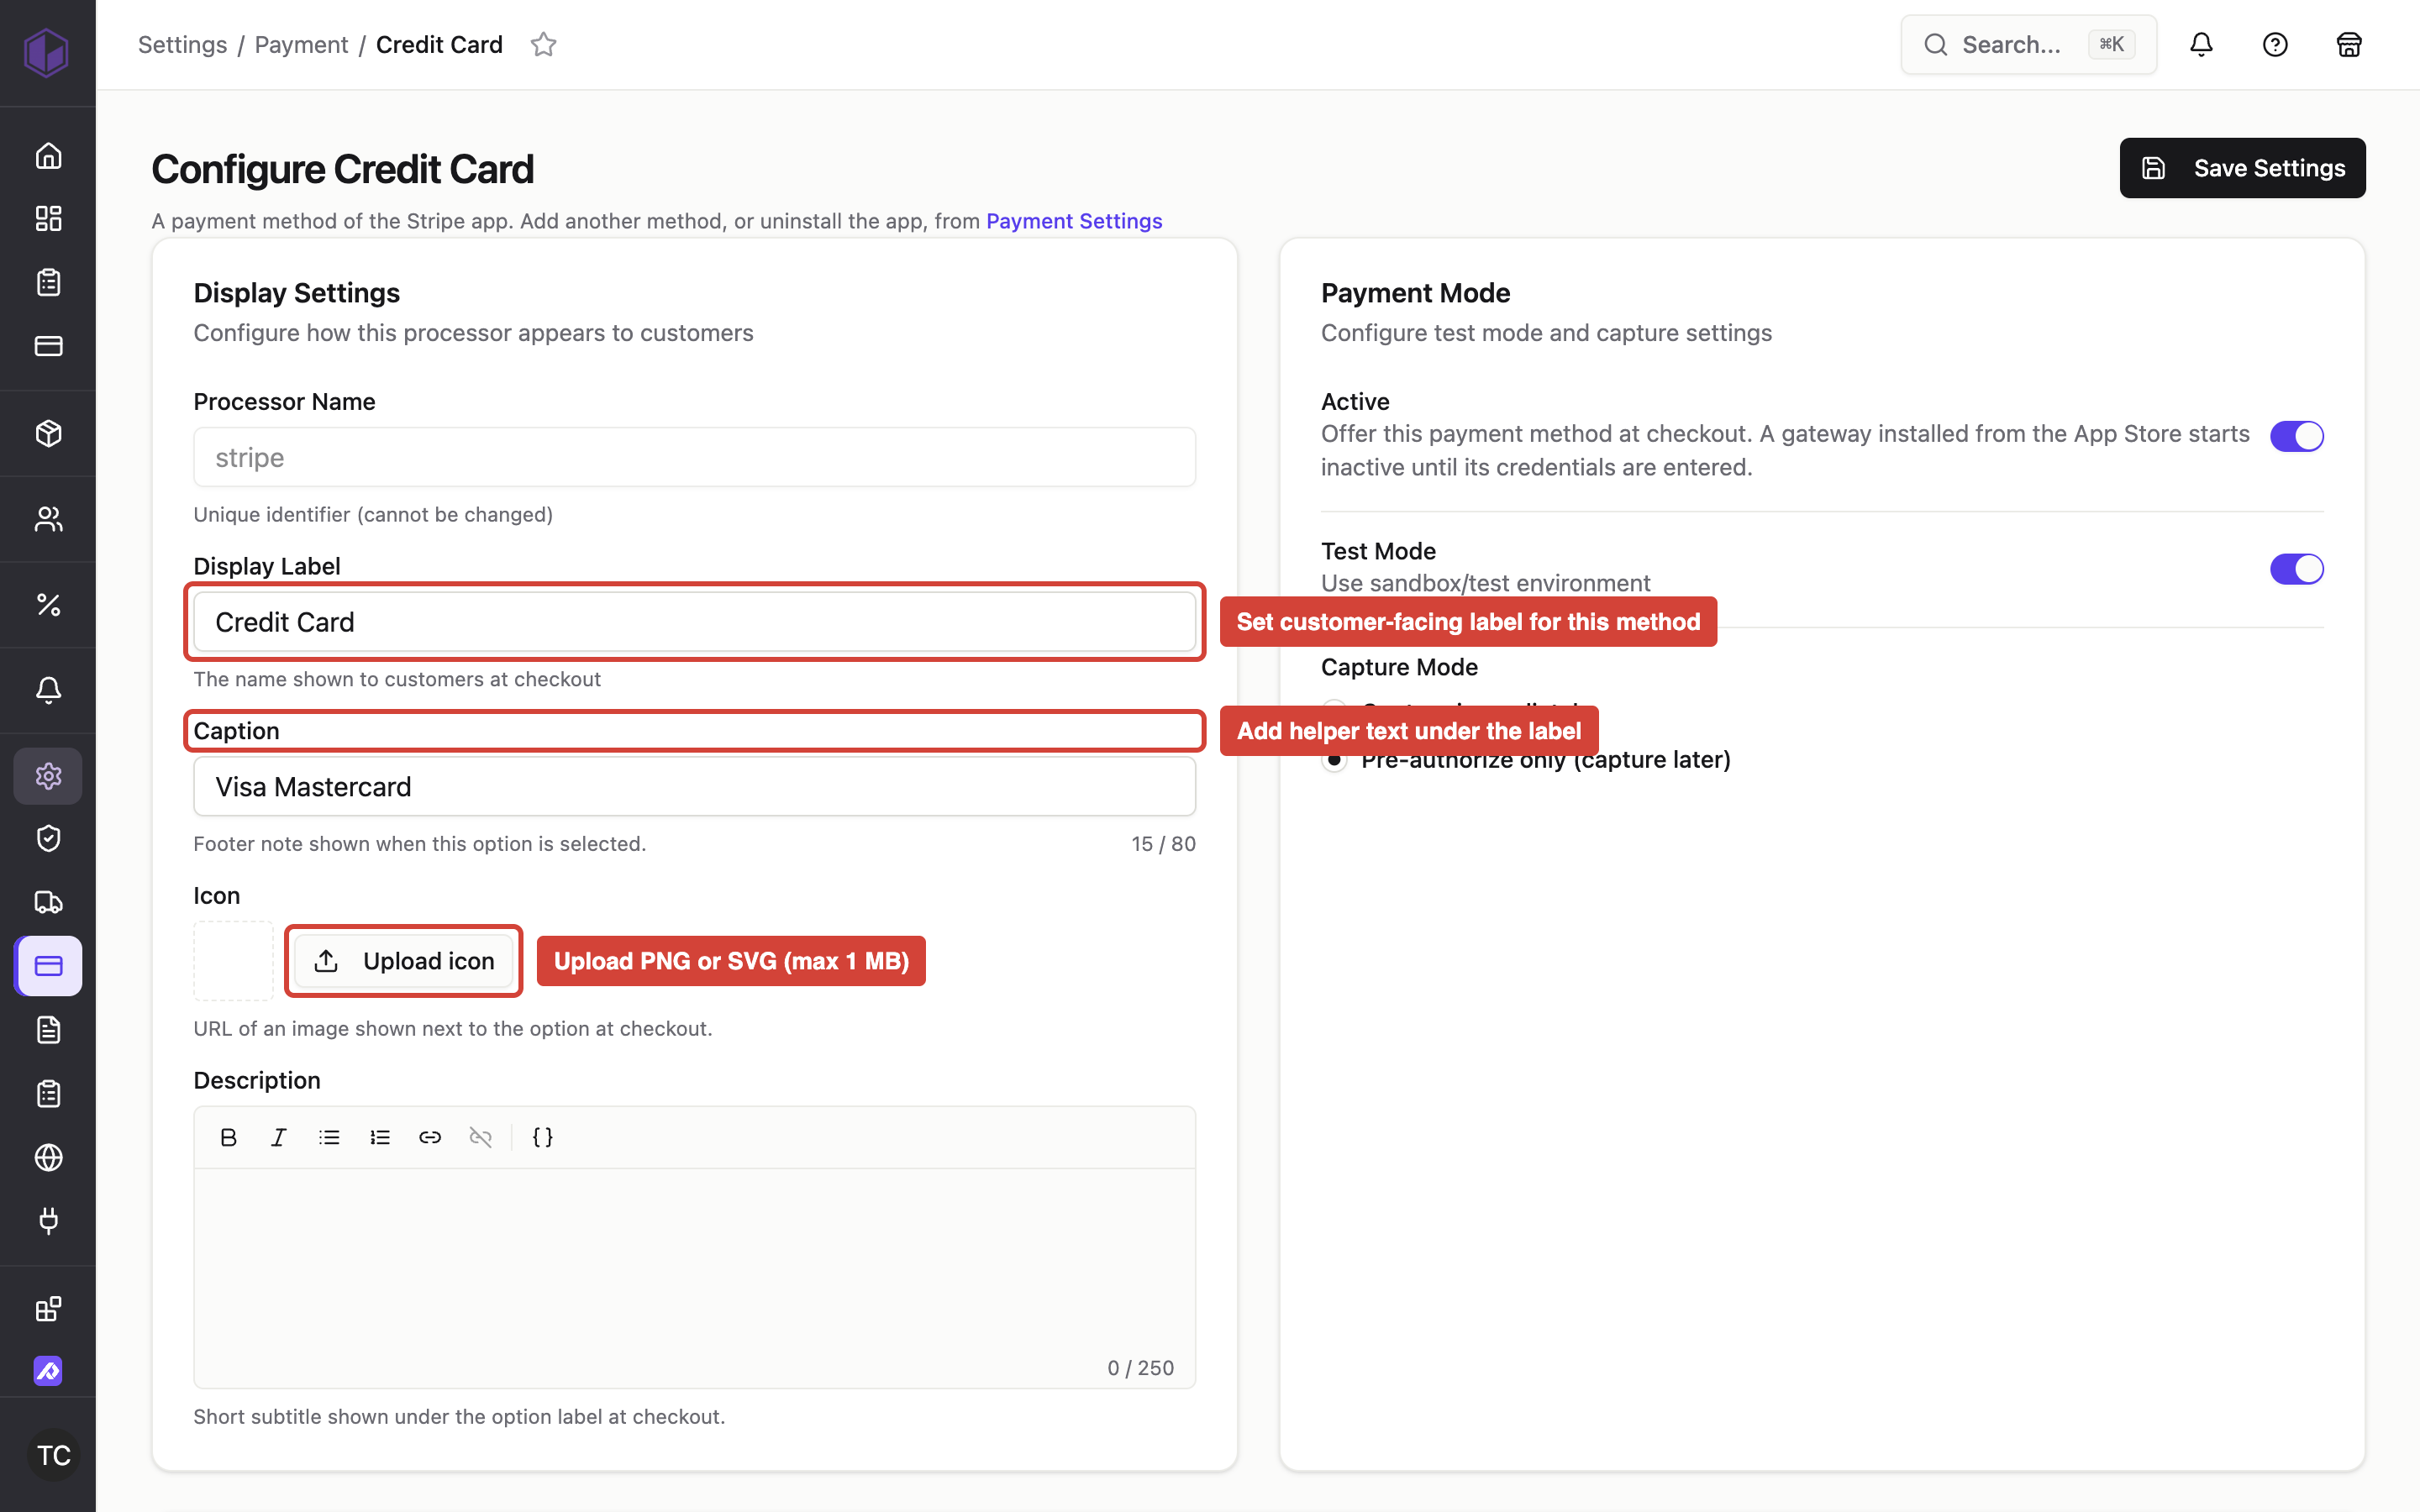
Task: Open the purple app icon in sidebar
Action: (x=48, y=1370)
